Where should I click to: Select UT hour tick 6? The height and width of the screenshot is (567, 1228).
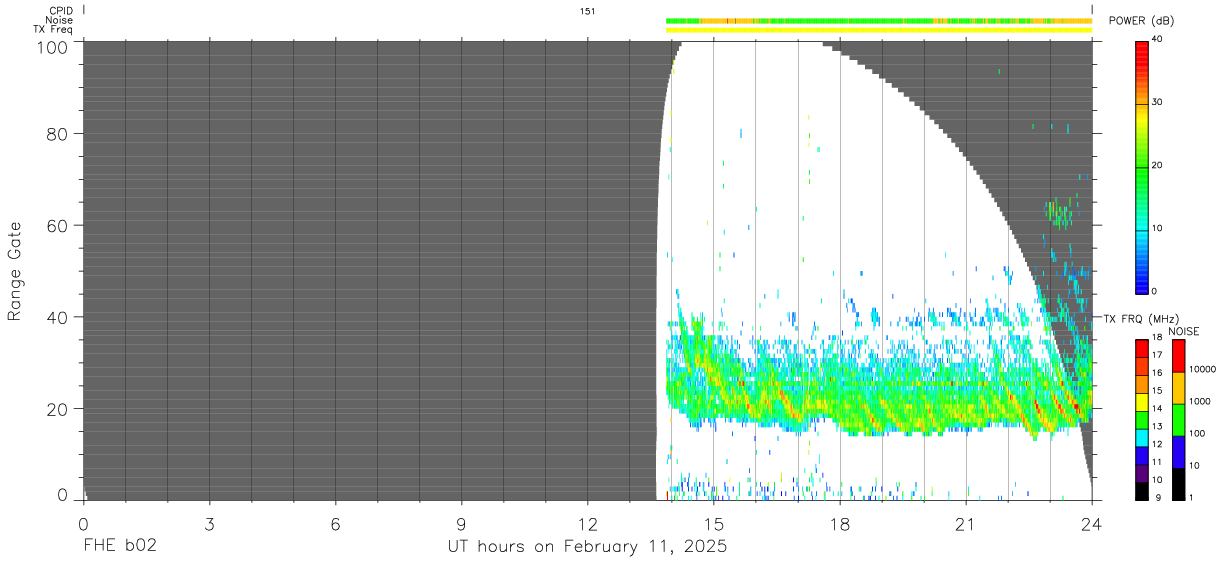335,523
